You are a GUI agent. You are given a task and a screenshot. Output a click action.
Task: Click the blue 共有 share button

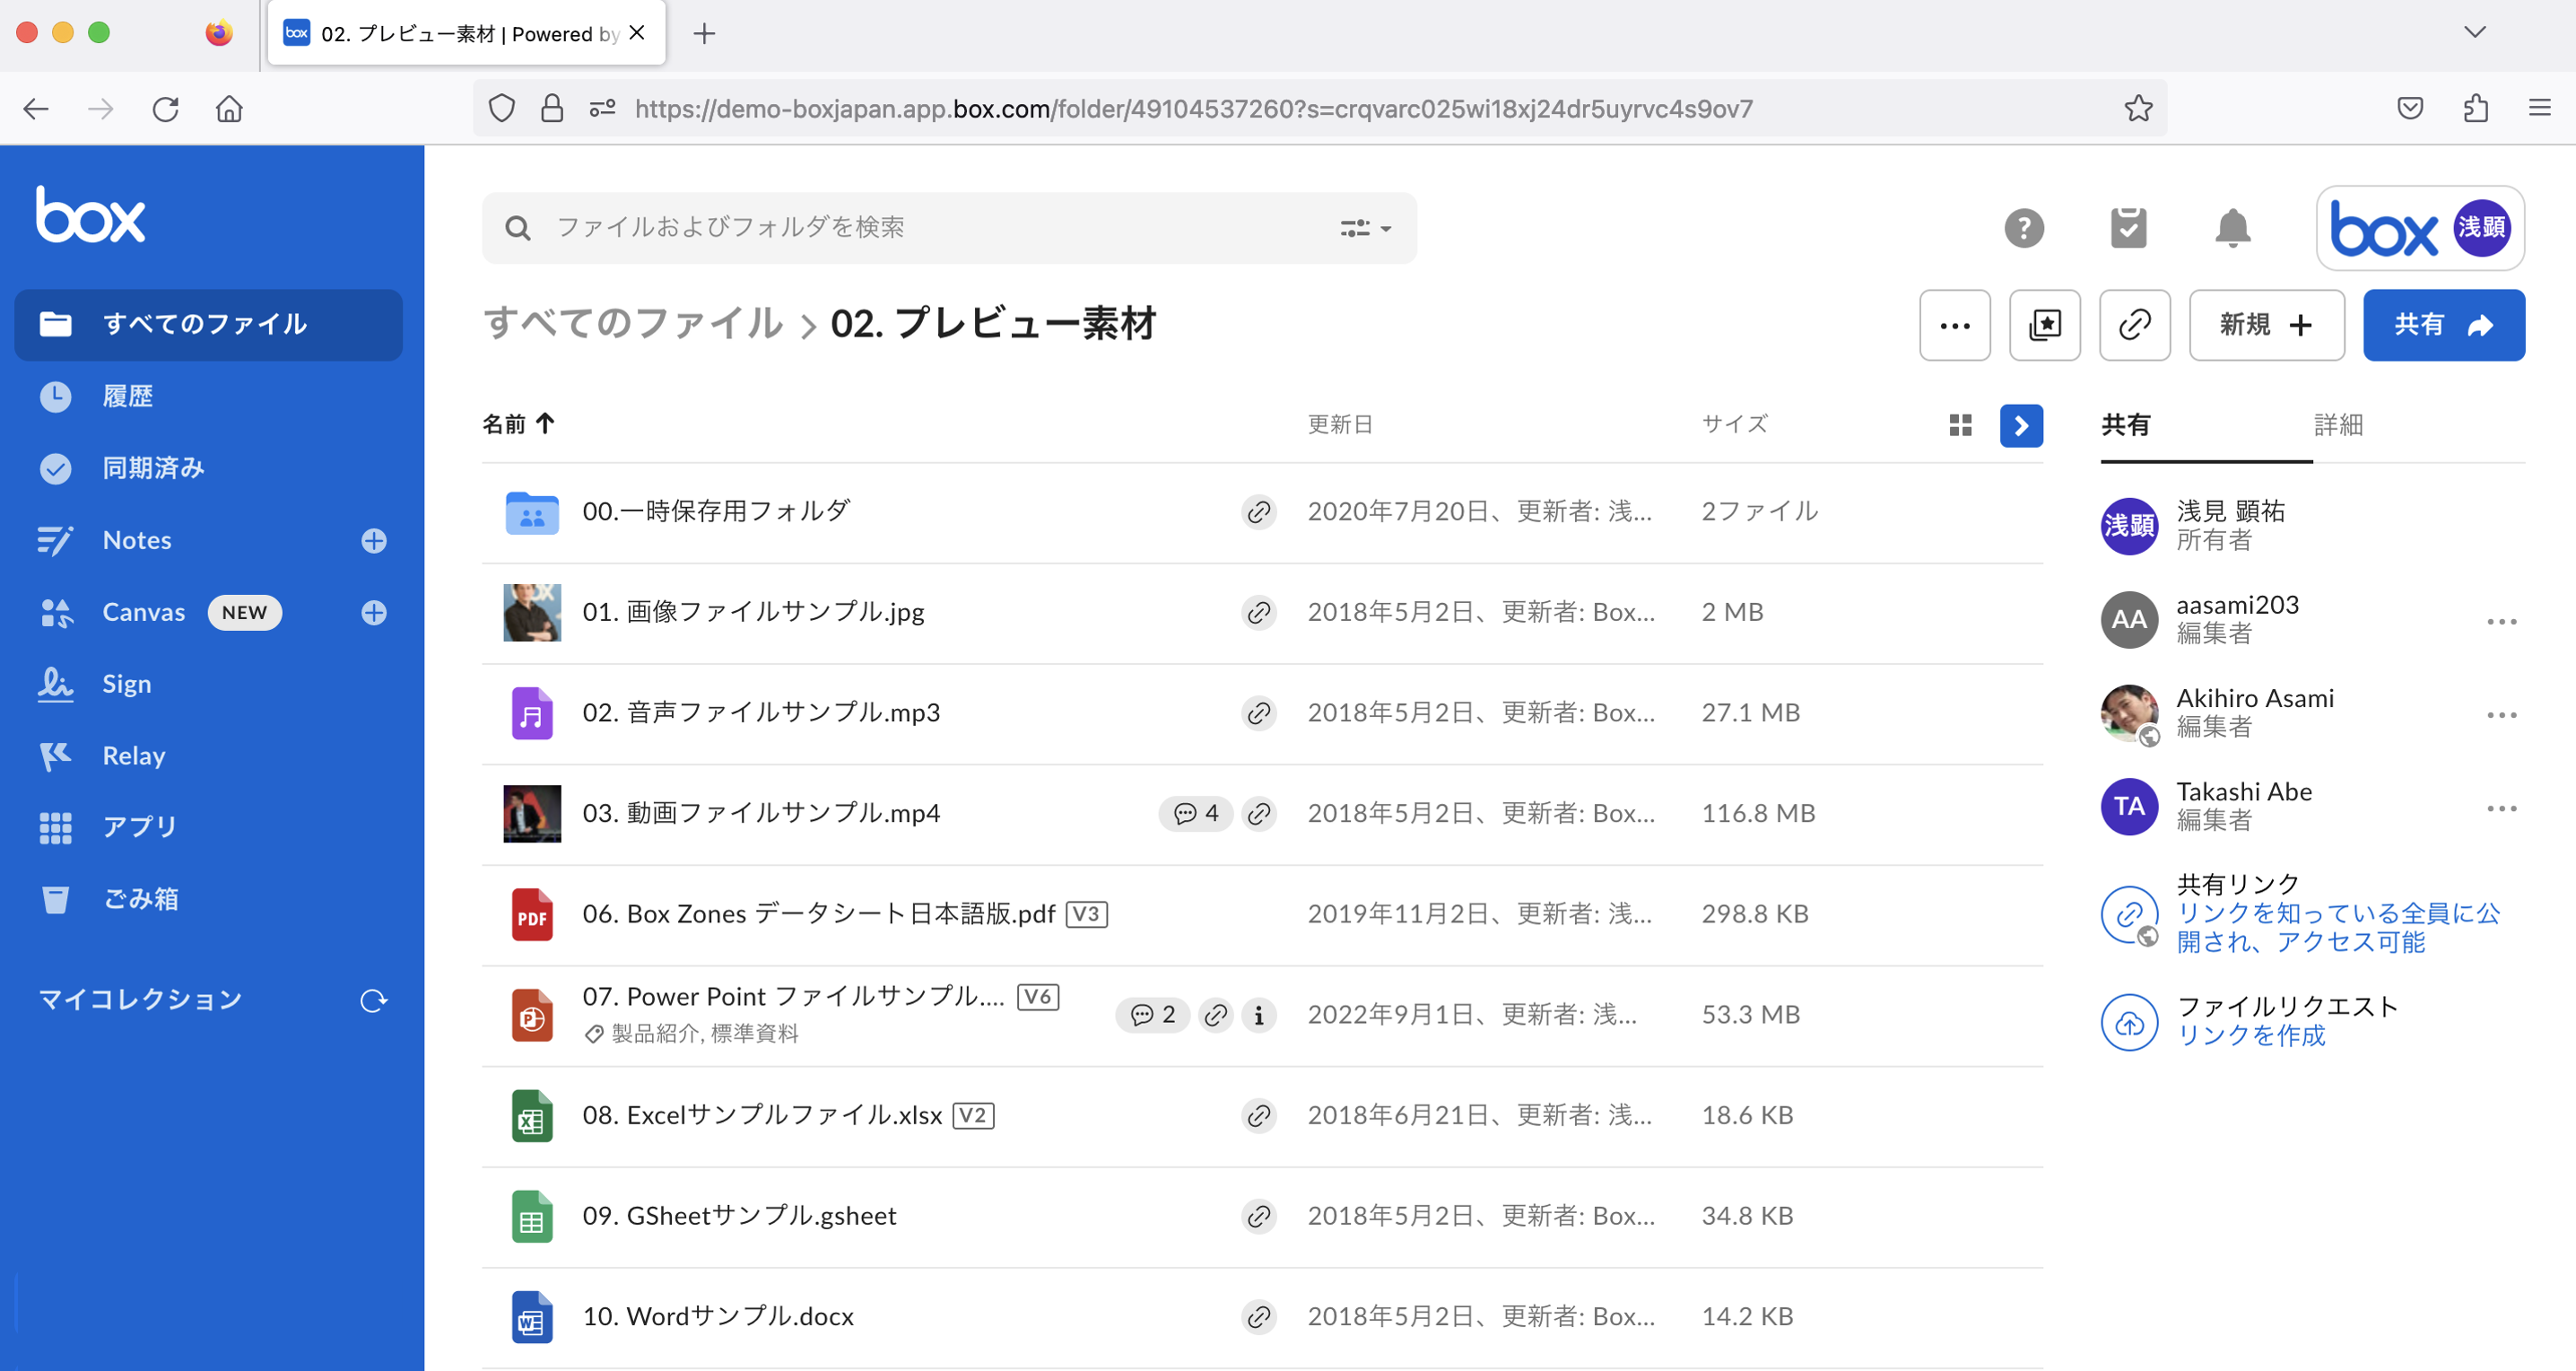pyautogui.click(x=2443, y=325)
